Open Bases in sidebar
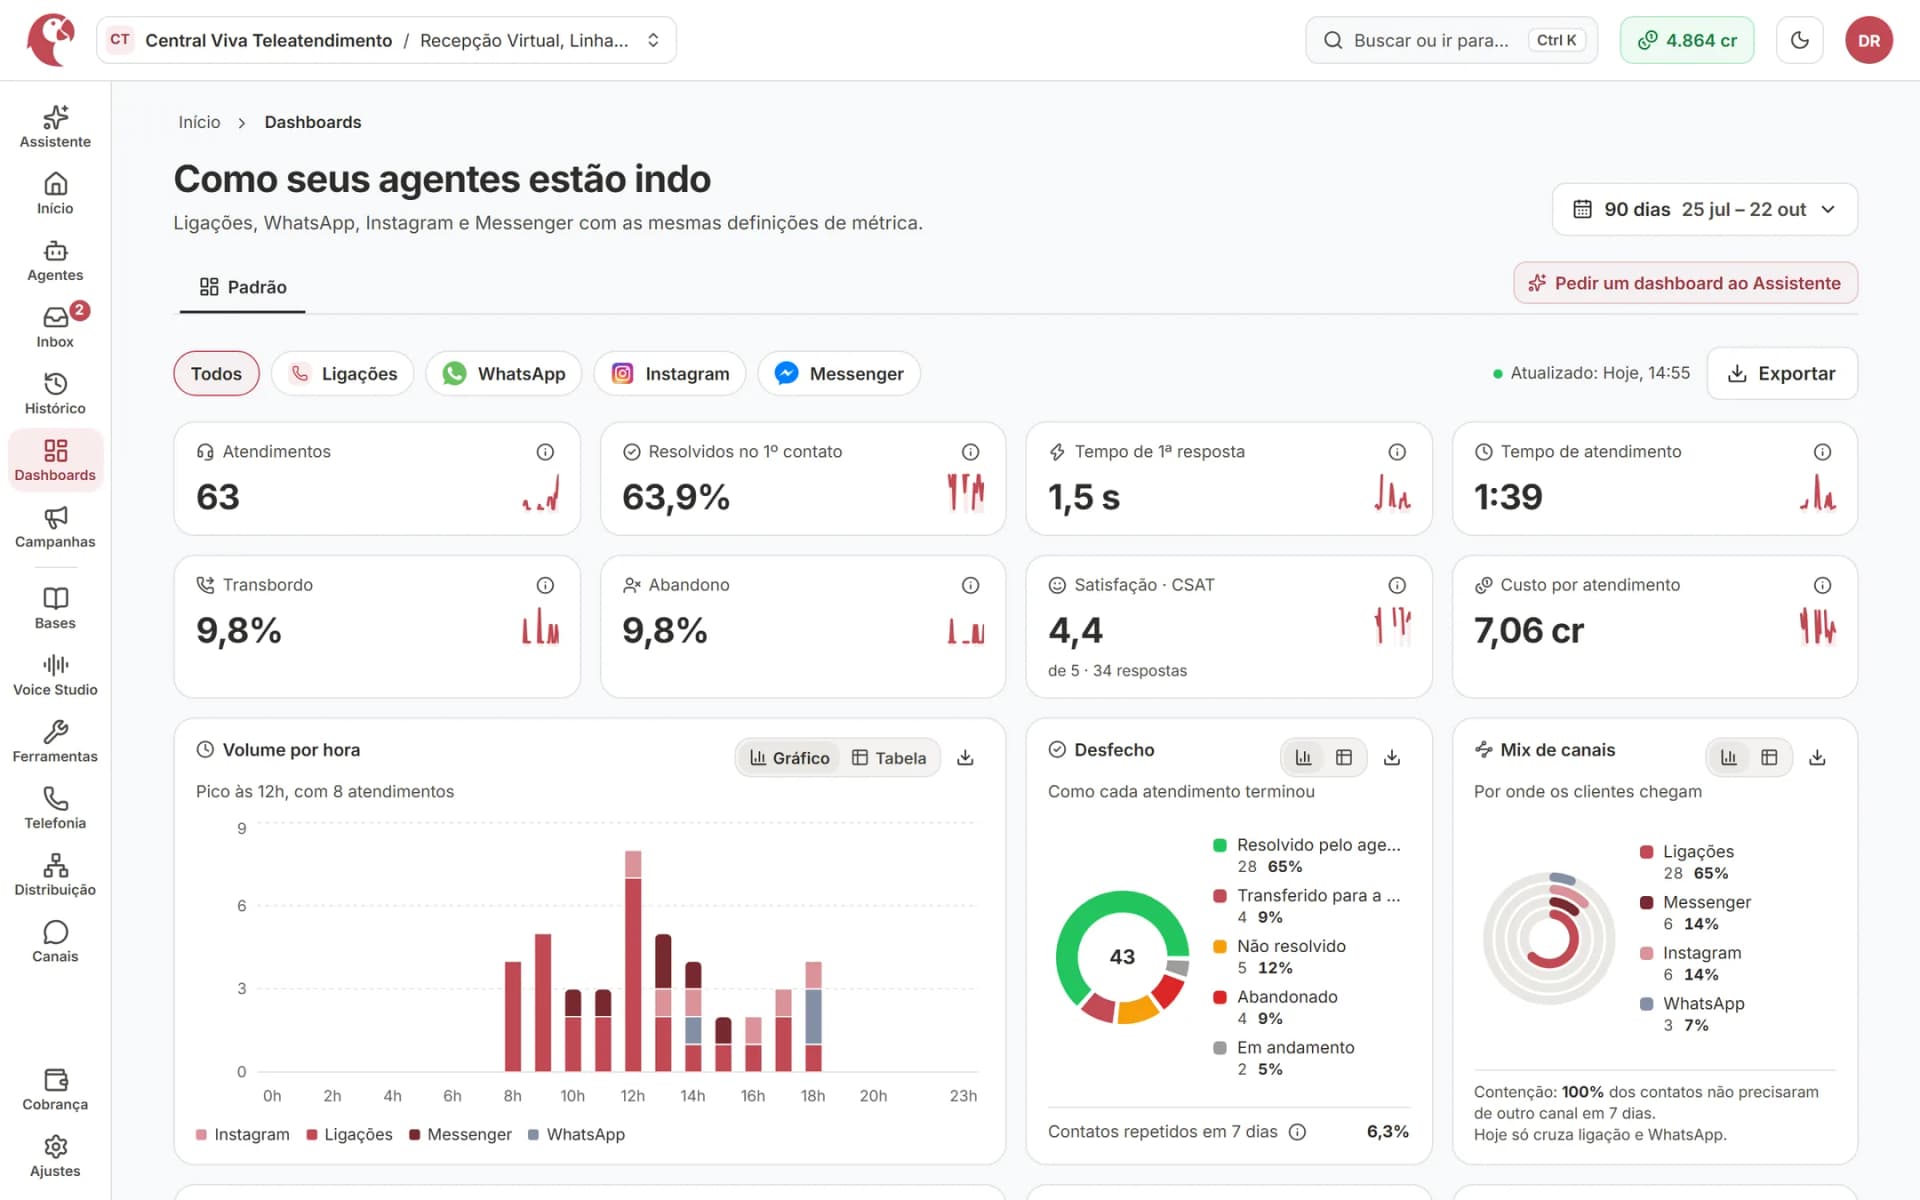The image size is (1920, 1200). 55,608
